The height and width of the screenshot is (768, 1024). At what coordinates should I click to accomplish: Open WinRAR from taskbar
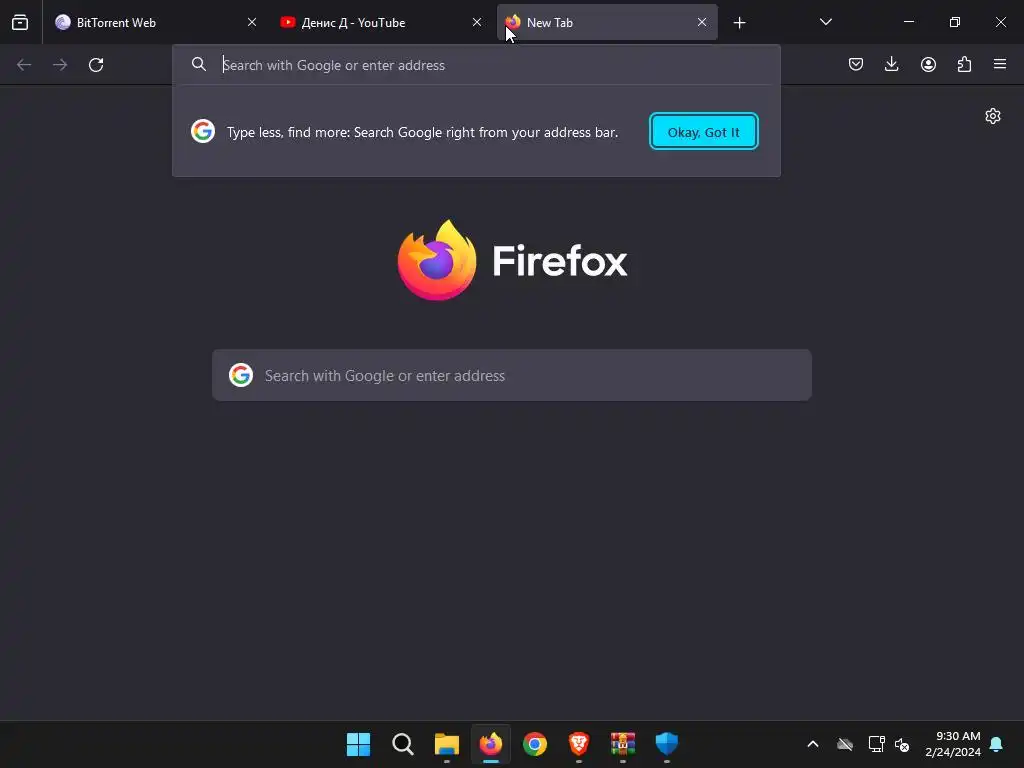(x=623, y=744)
